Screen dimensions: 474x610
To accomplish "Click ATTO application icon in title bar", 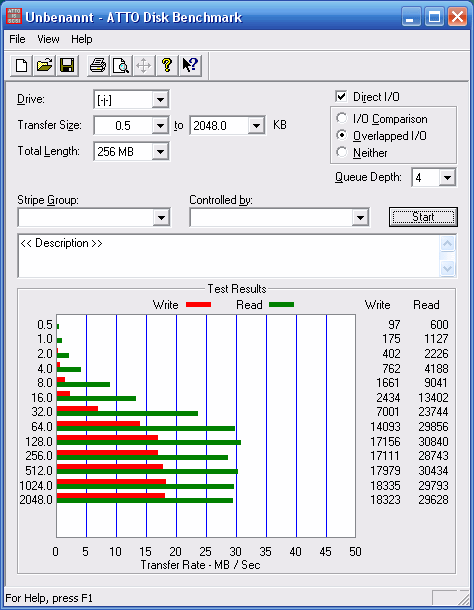I will [14, 17].
